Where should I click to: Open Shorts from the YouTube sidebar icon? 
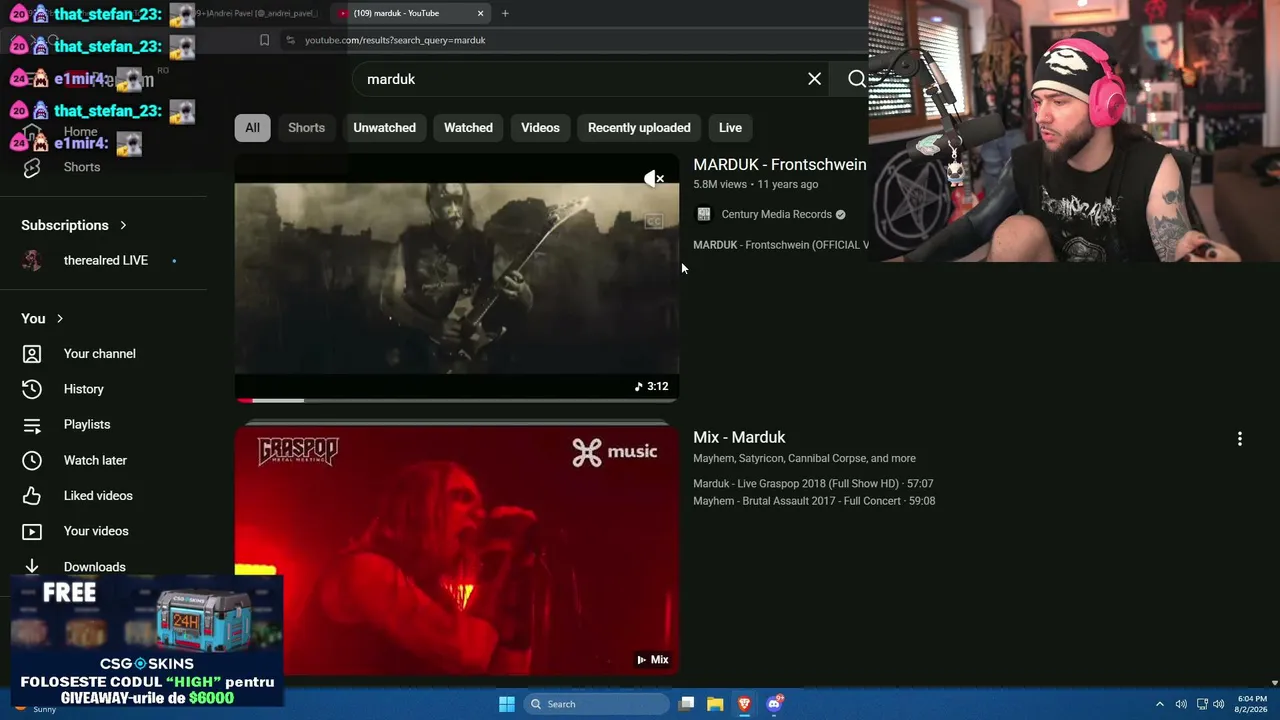(32, 167)
